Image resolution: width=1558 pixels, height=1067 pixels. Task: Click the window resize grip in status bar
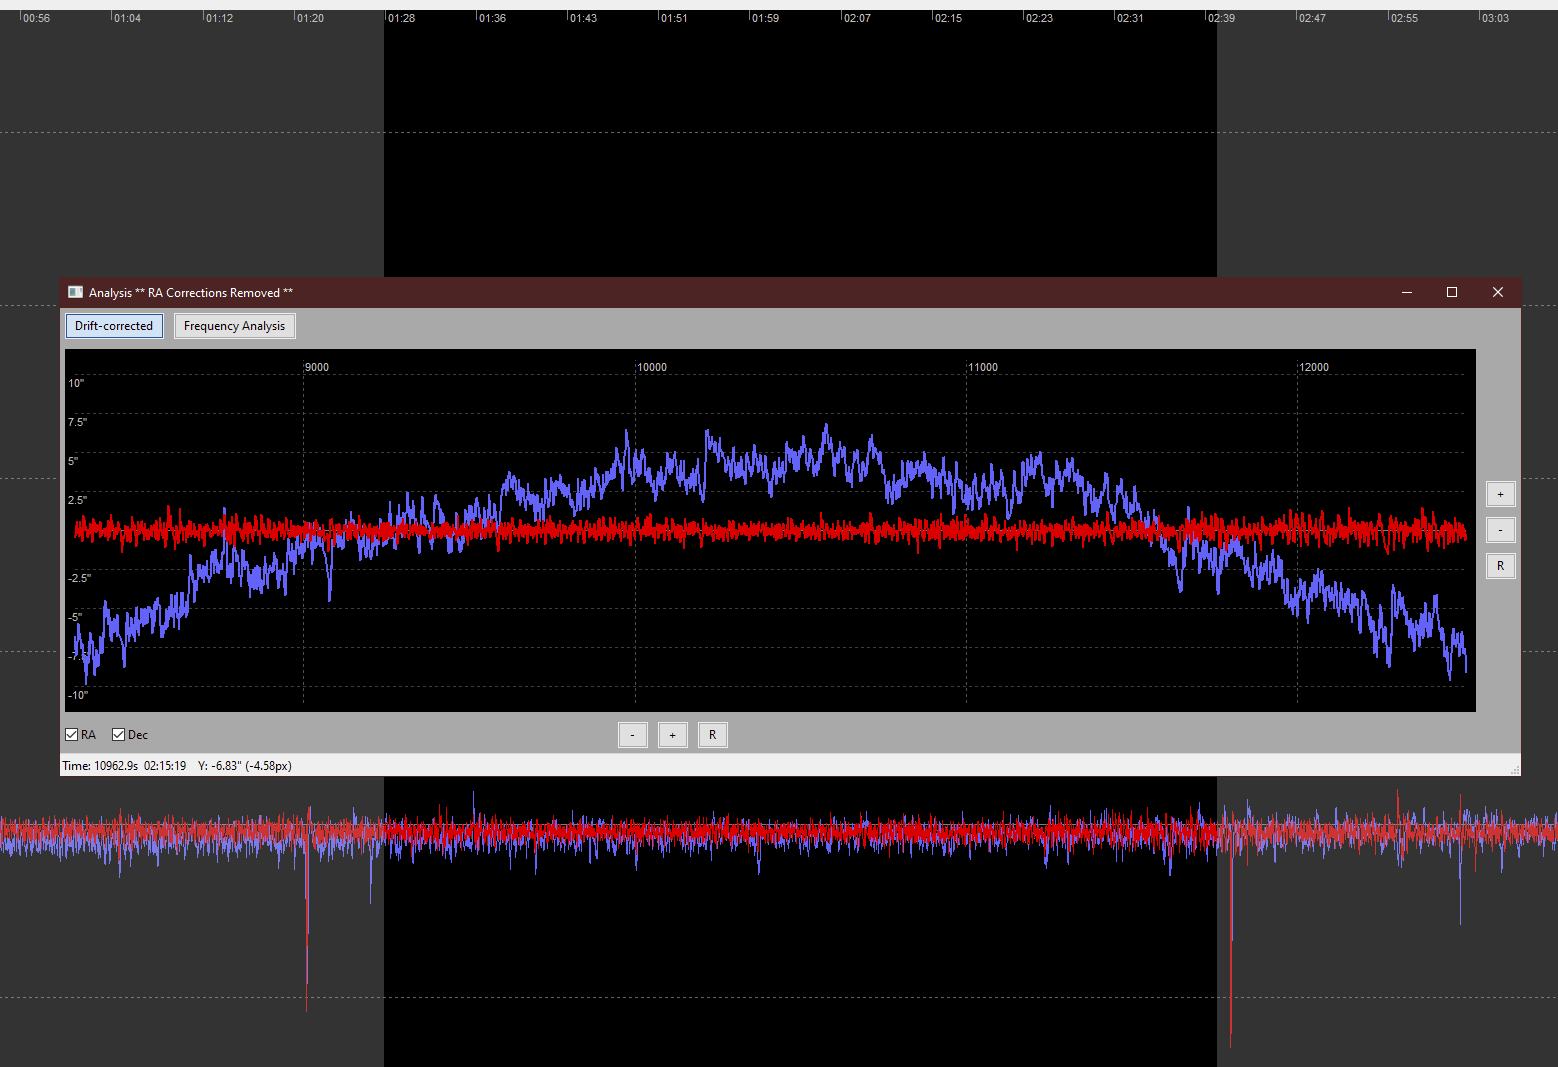(1515, 770)
